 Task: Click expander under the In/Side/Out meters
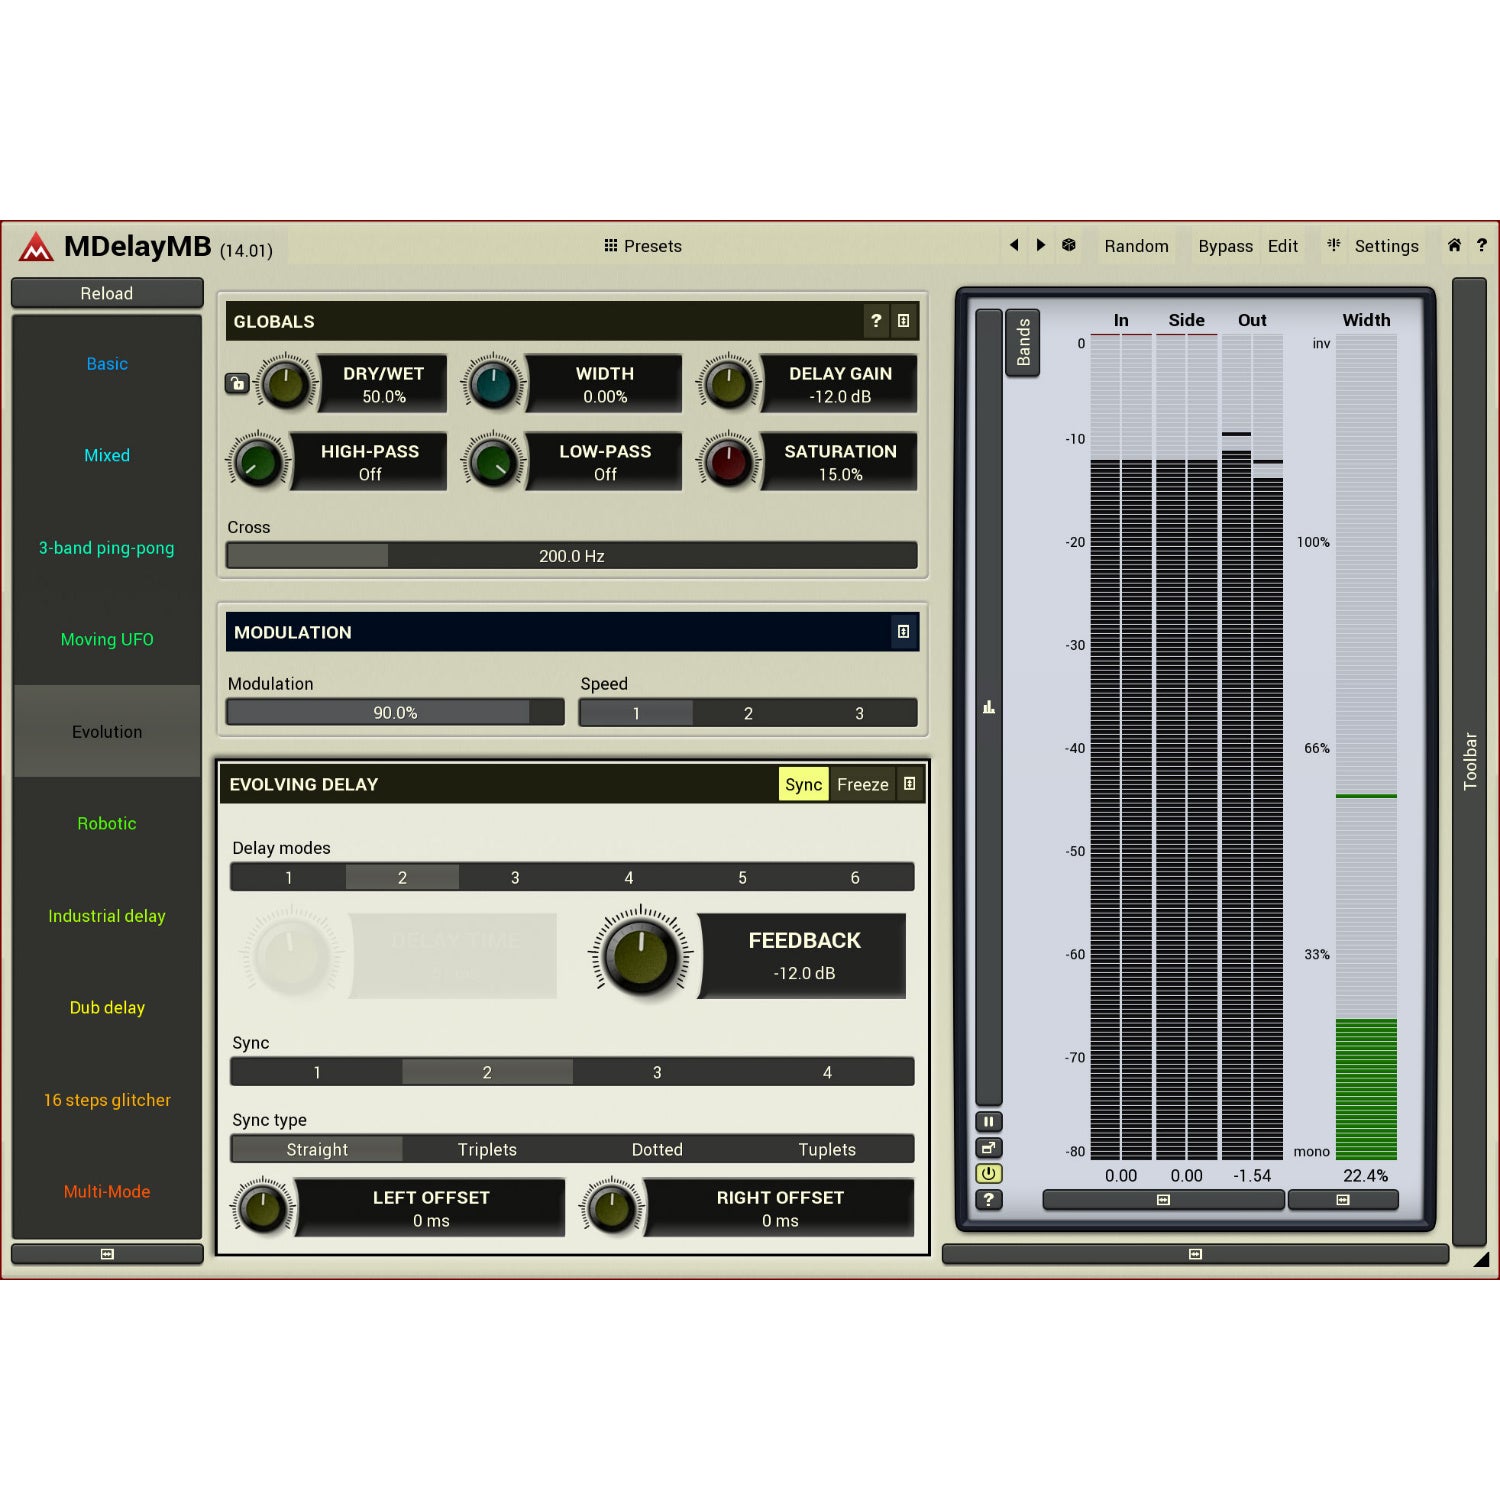1163,1200
